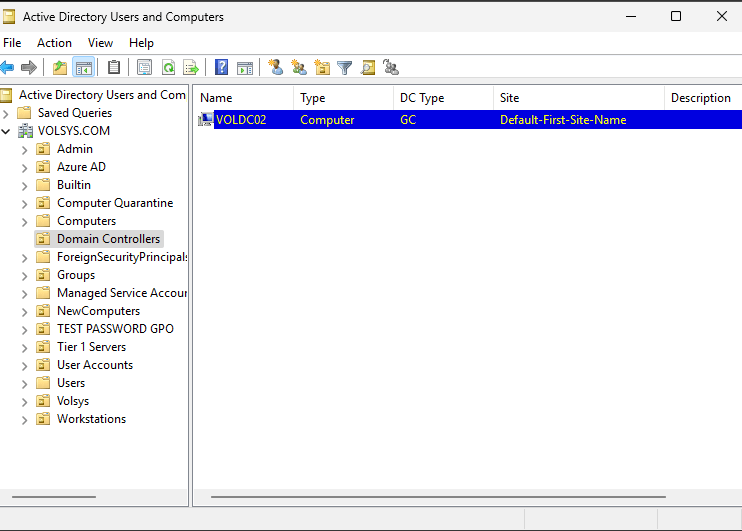Screen dimensions: 742x531
Task: Click the Find objects toolbar icon
Action: 368,68
